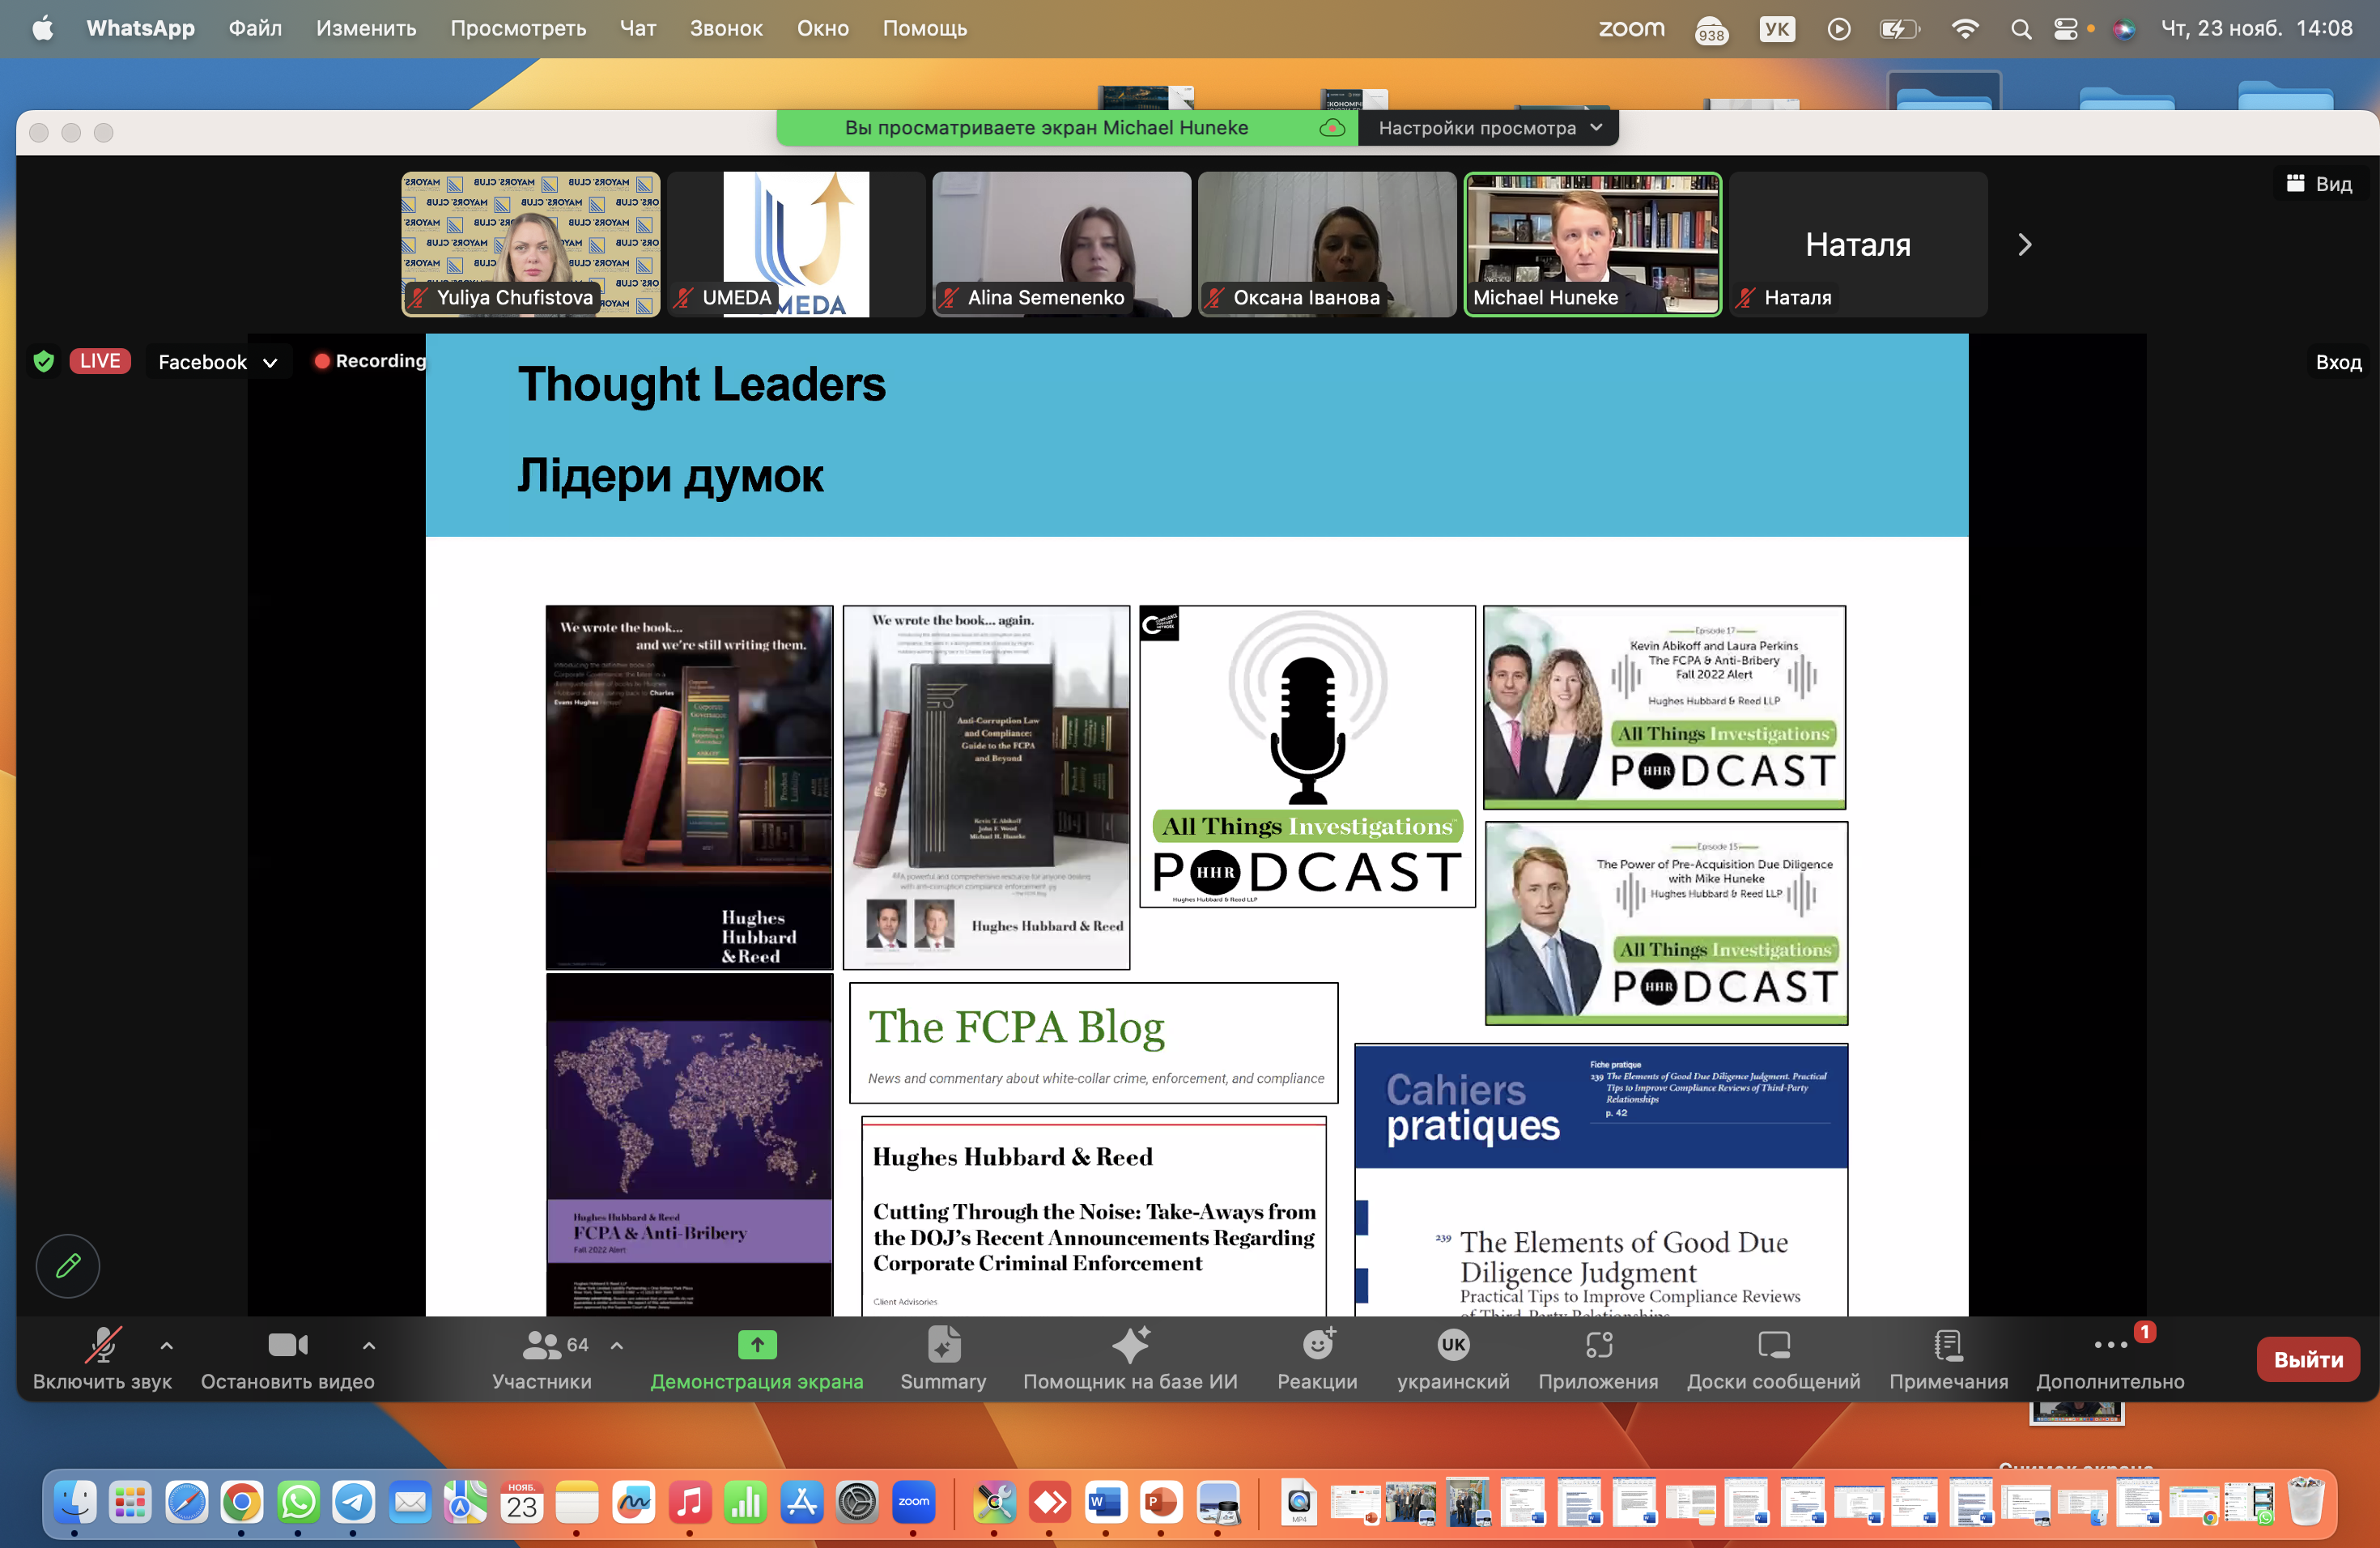This screenshot has width=2380, height=1548.
Task: Expand the arrow next to Participants count
Action: pyautogui.click(x=617, y=1346)
